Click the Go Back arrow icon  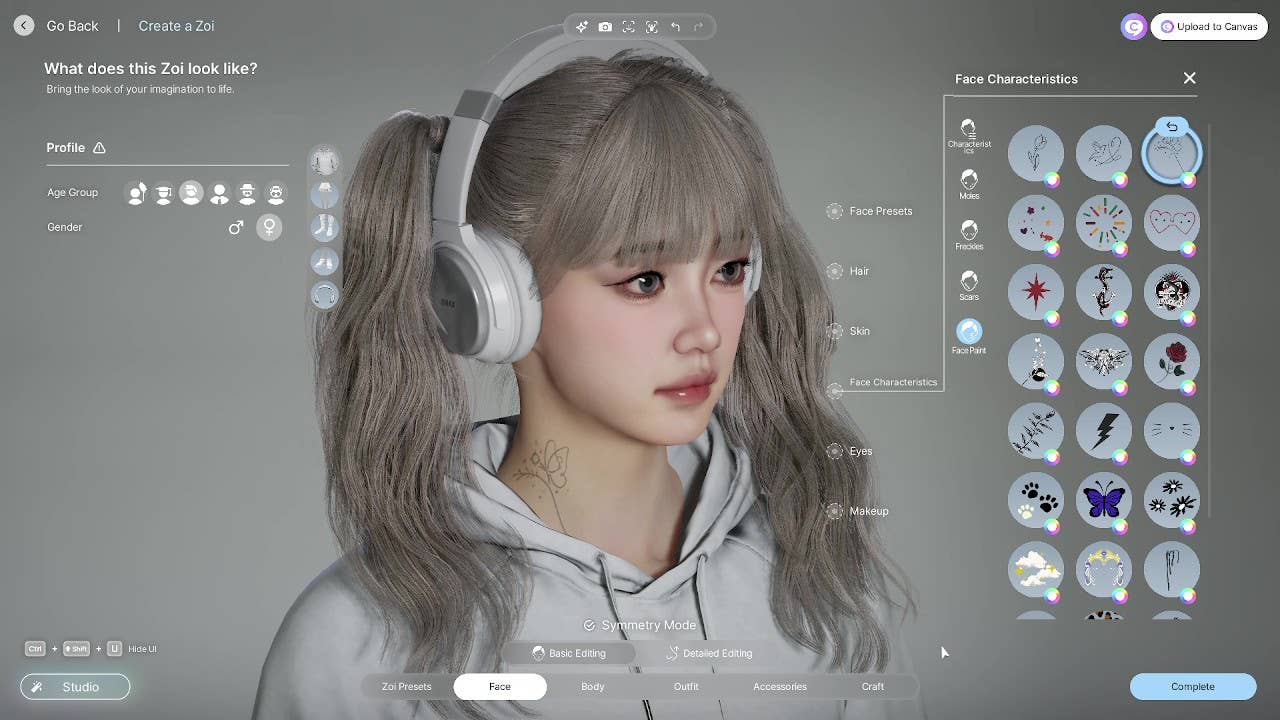pos(24,26)
